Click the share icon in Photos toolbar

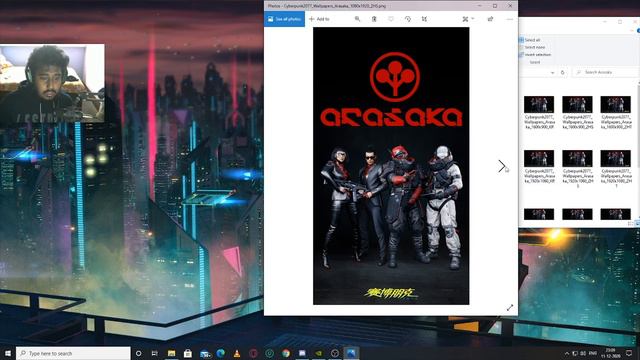[x=490, y=19]
